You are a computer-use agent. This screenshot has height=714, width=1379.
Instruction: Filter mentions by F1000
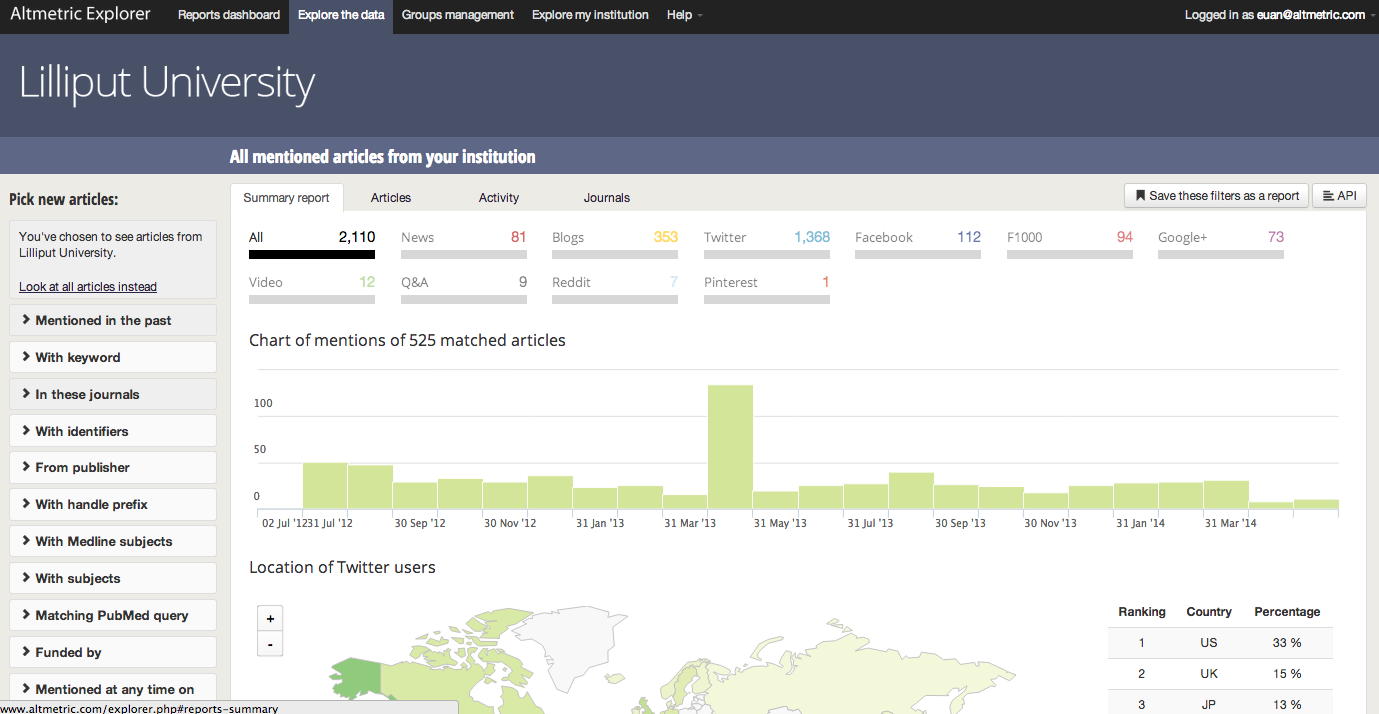coord(1070,243)
